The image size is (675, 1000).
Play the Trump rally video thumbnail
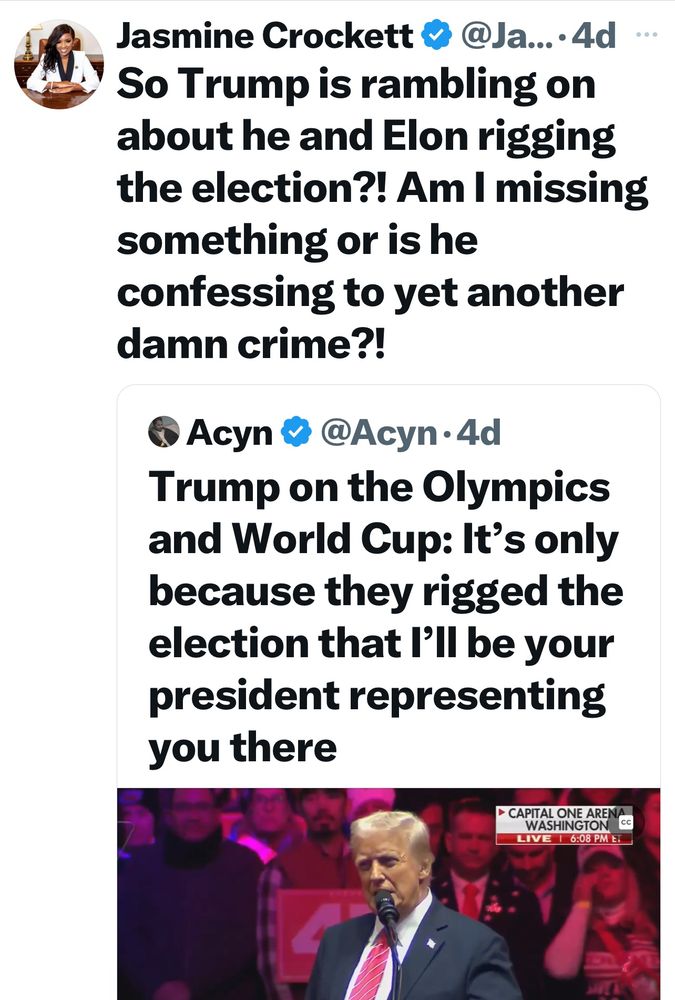point(388,893)
